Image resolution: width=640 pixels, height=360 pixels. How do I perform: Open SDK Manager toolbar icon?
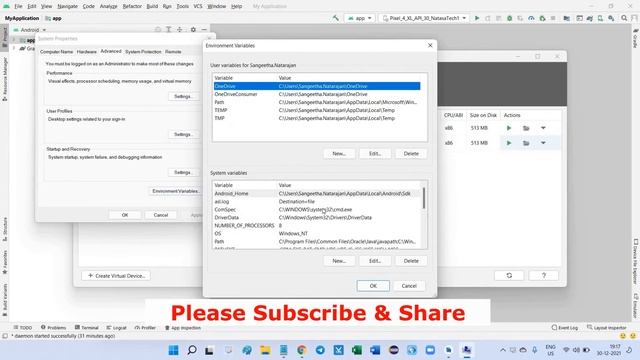point(611,18)
